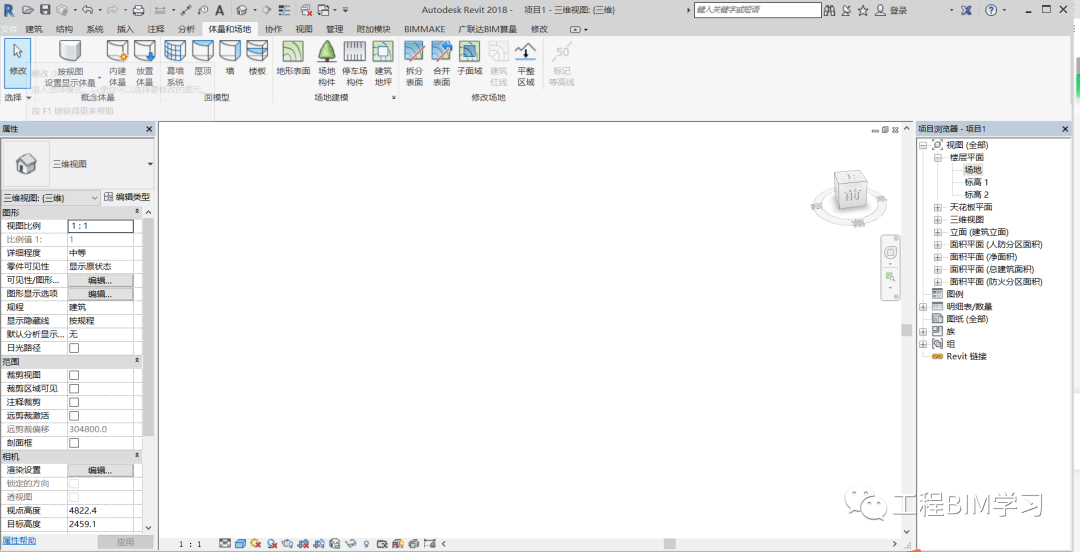The image size is (1080, 552).
Task: Click 编辑 button for 图形显示选项
Action: pyautogui.click(x=100, y=294)
